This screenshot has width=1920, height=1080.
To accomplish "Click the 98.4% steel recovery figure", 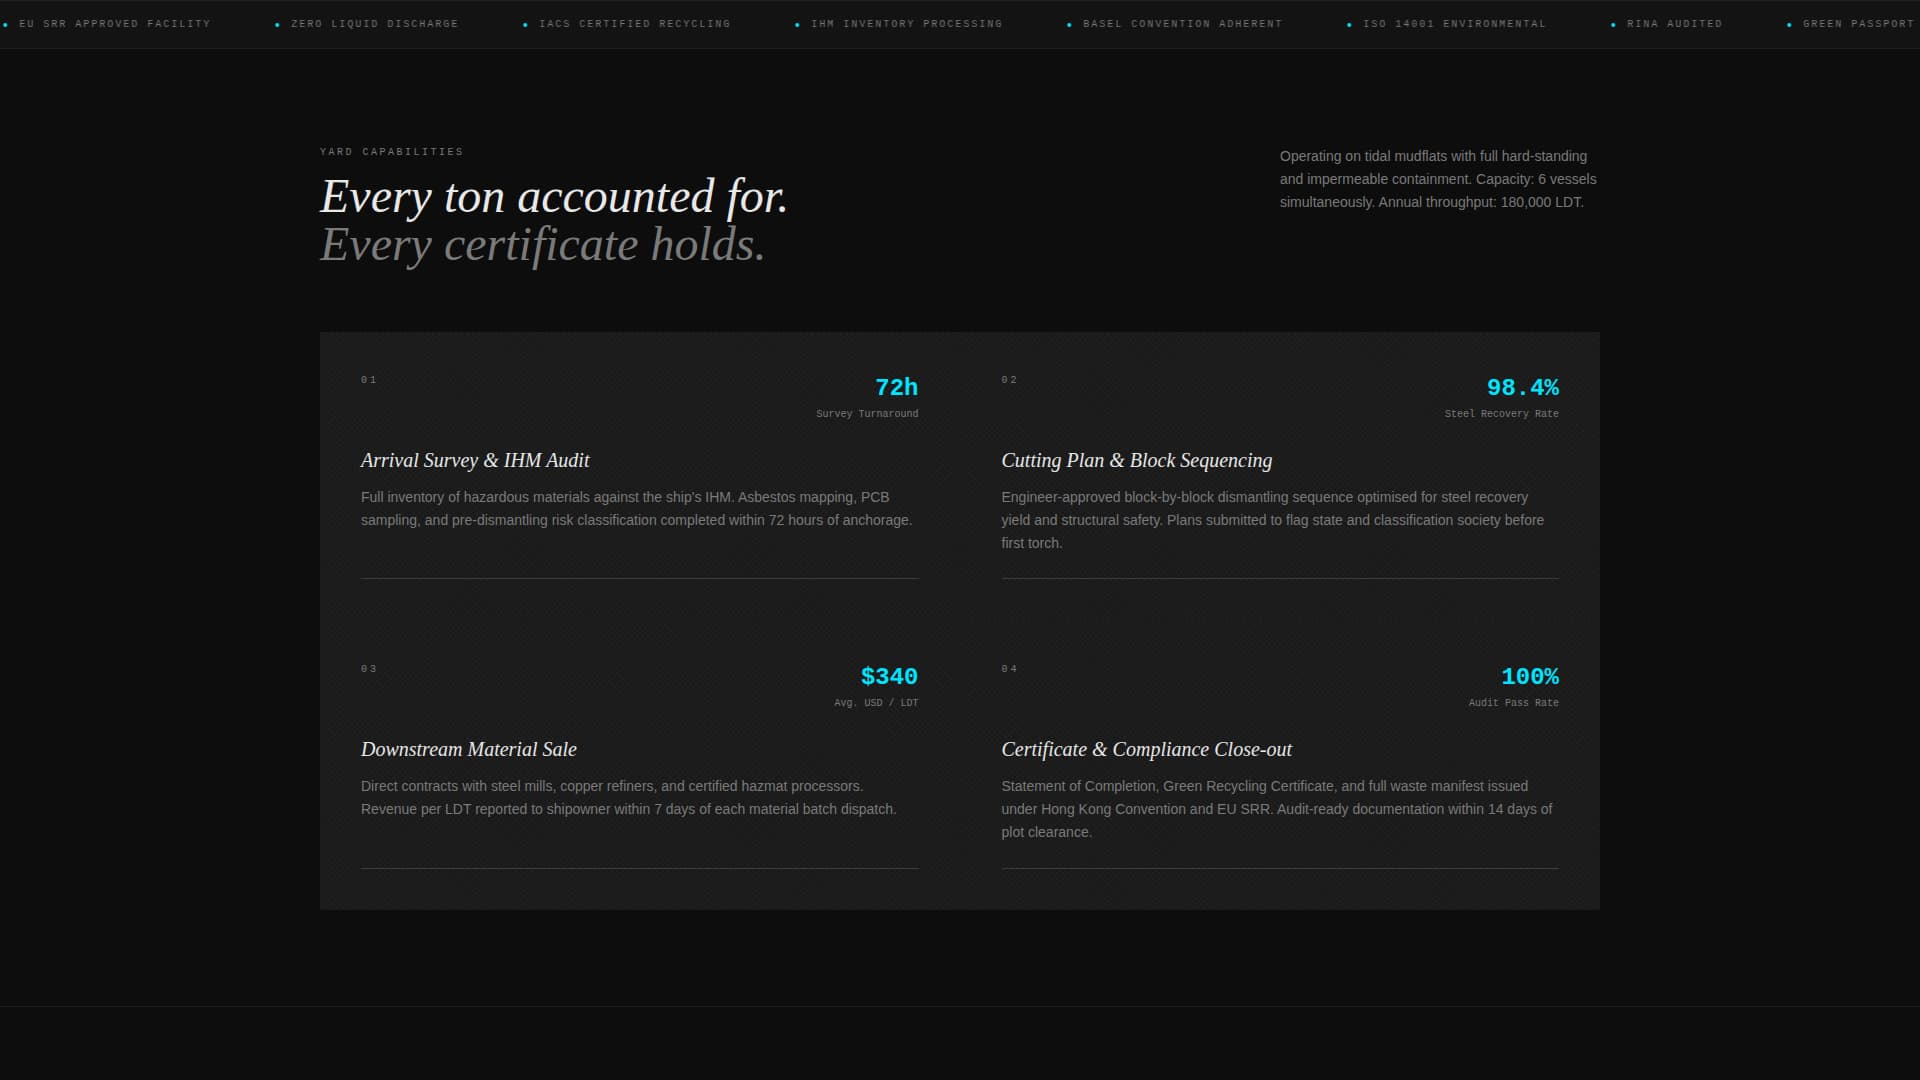I will click(1522, 387).
